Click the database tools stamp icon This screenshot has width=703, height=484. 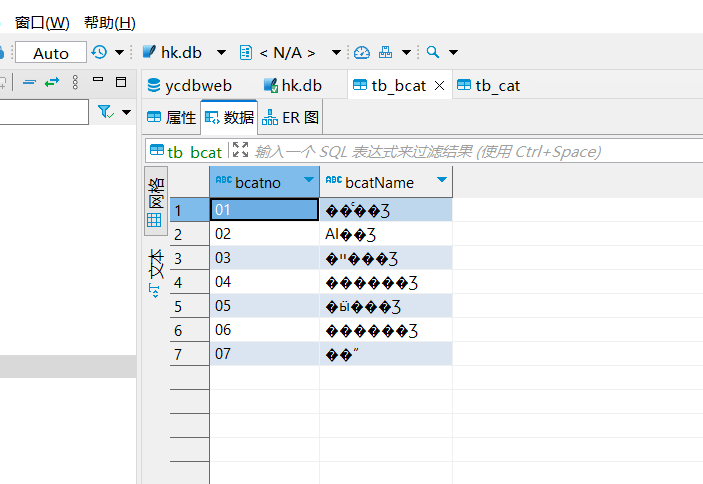point(386,52)
